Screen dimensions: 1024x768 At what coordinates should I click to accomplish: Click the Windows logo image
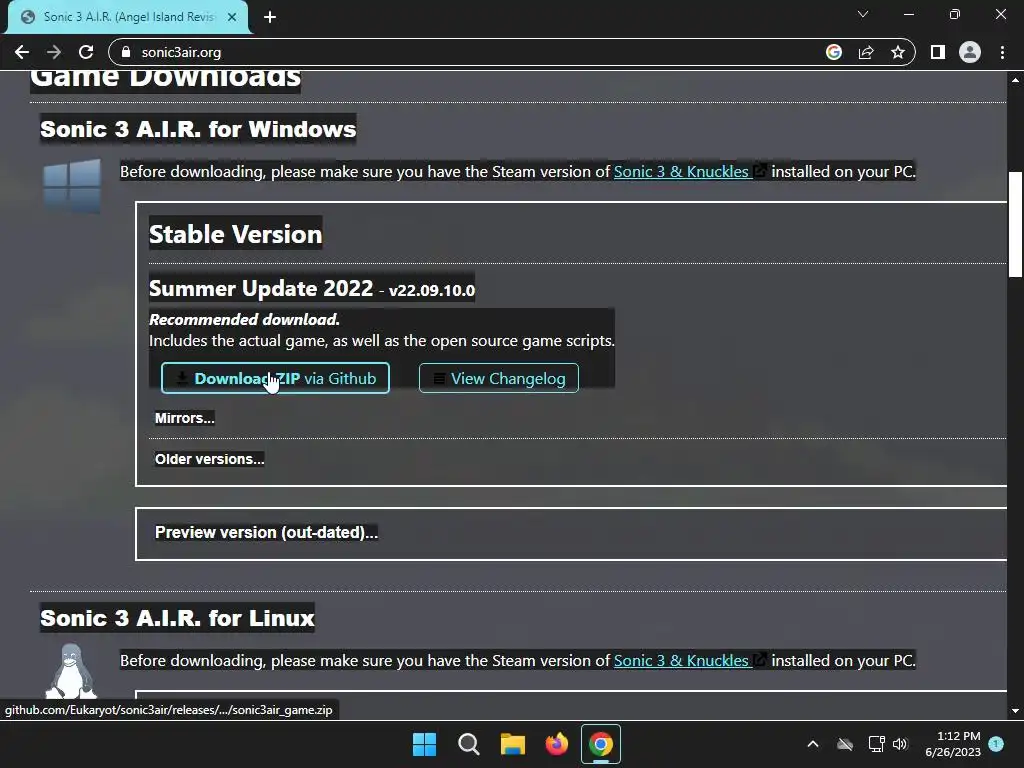tap(72, 186)
